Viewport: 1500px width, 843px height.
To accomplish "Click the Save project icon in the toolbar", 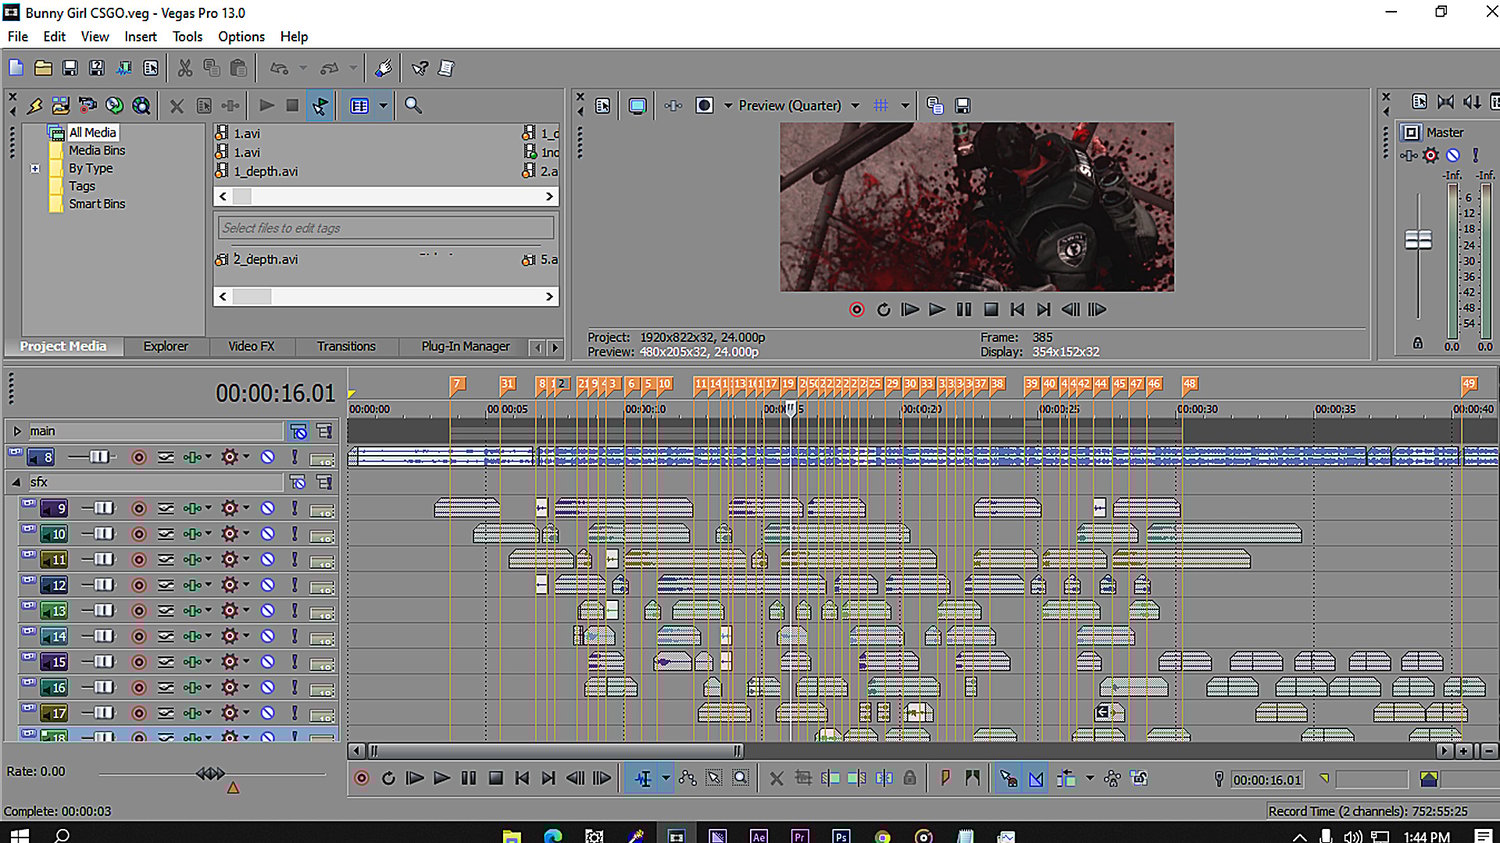I will click(x=70, y=68).
